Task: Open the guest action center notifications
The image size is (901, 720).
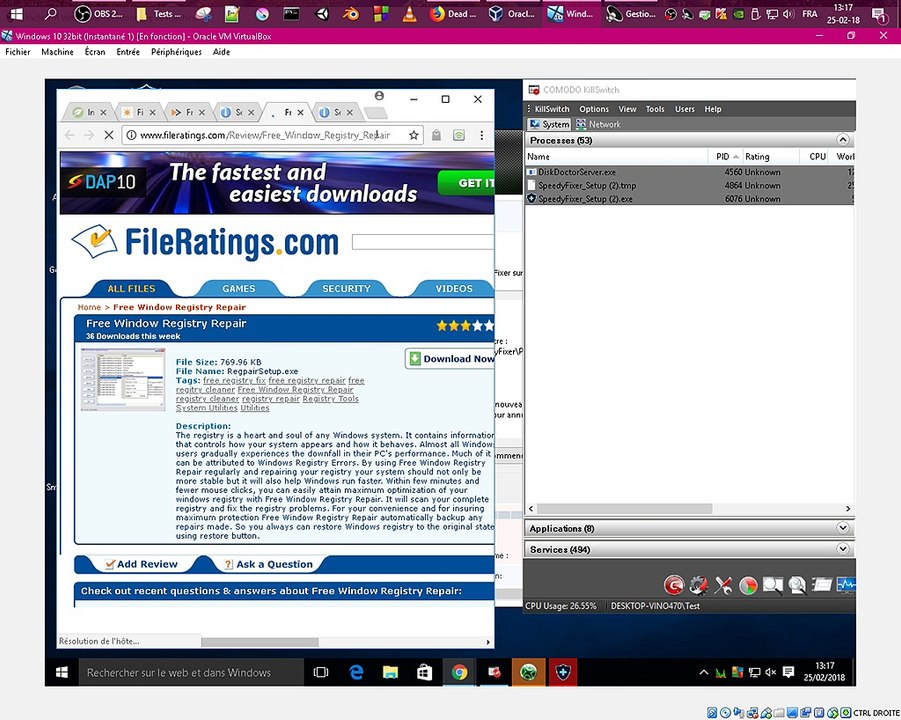Action: coord(788,672)
